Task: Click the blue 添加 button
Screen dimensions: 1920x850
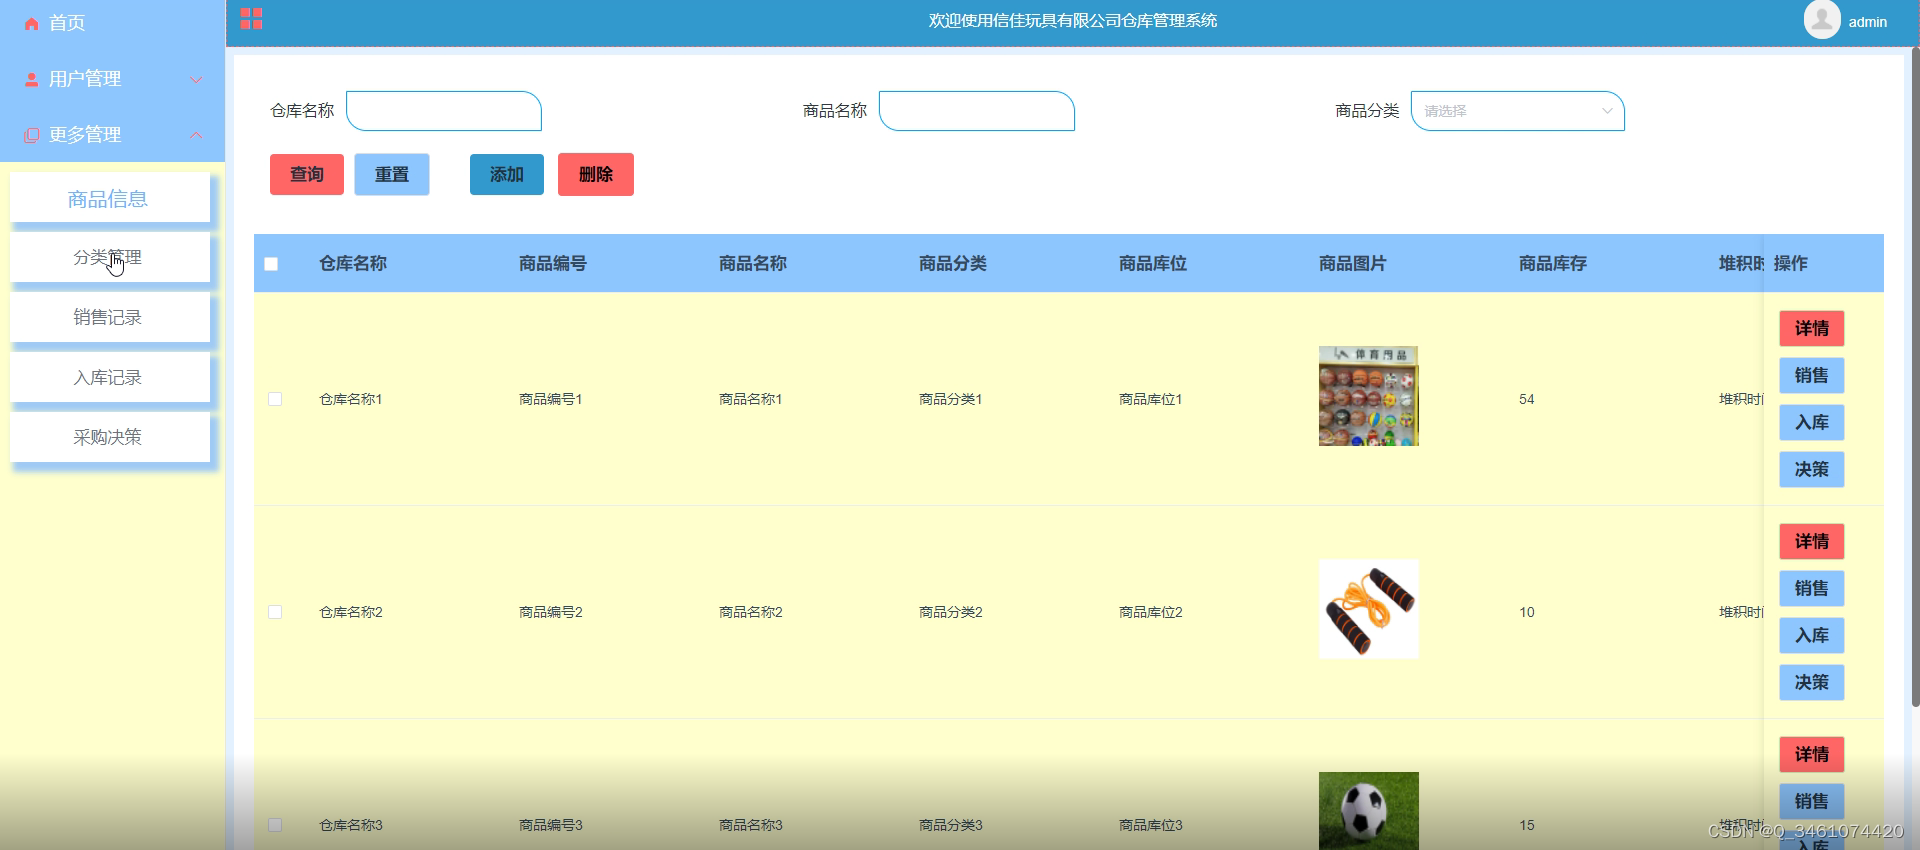Action: click(507, 174)
